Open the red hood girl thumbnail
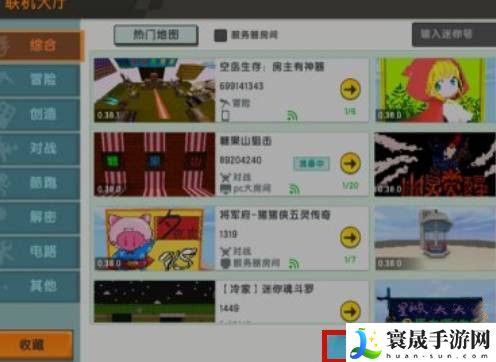The width and height of the screenshot is (496, 362). 435,90
